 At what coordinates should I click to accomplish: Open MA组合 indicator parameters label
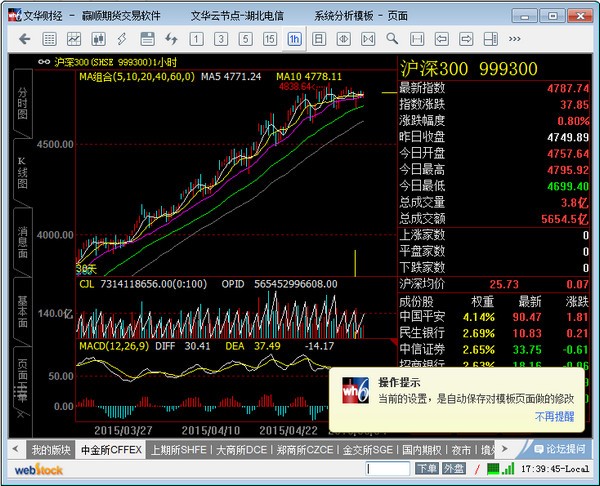[137, 76]
